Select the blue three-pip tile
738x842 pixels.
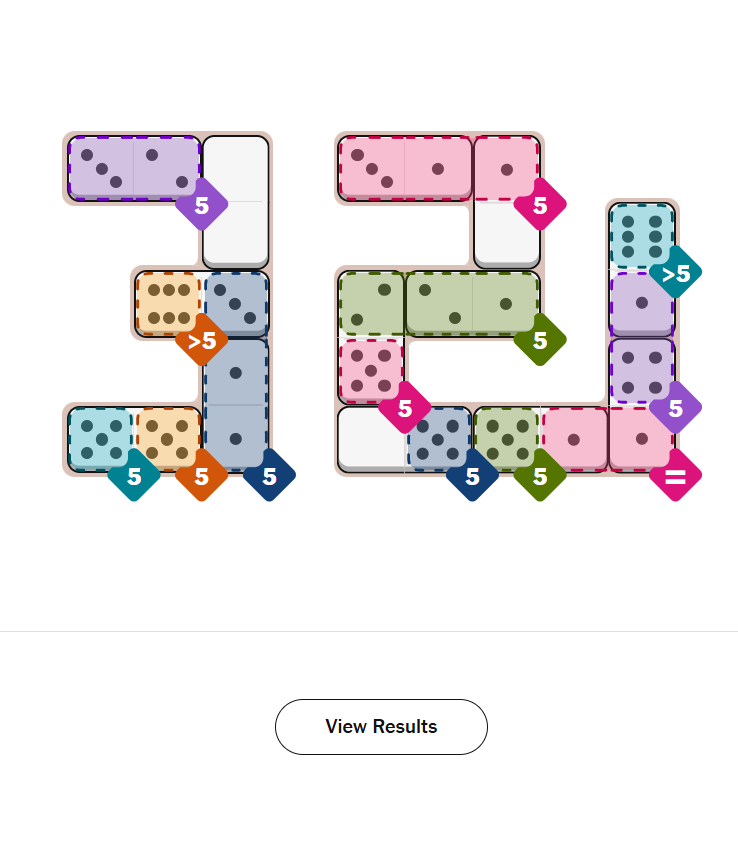tap(236, 304)
